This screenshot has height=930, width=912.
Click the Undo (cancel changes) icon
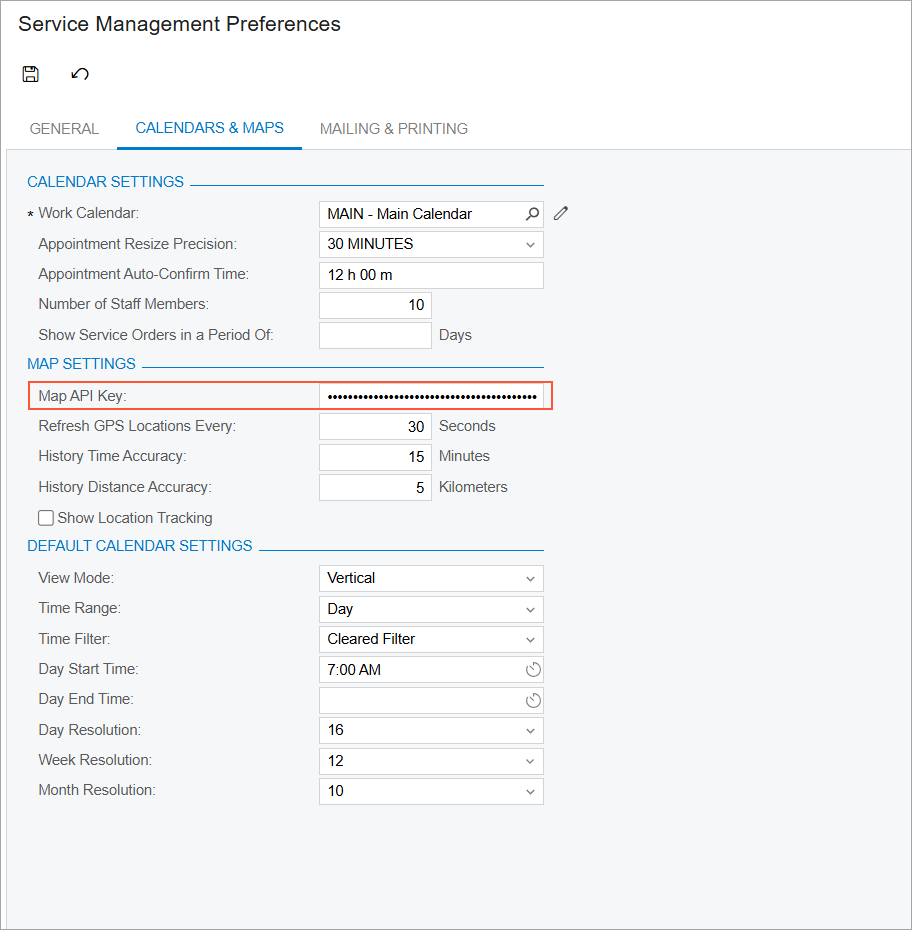coord(80,73)
